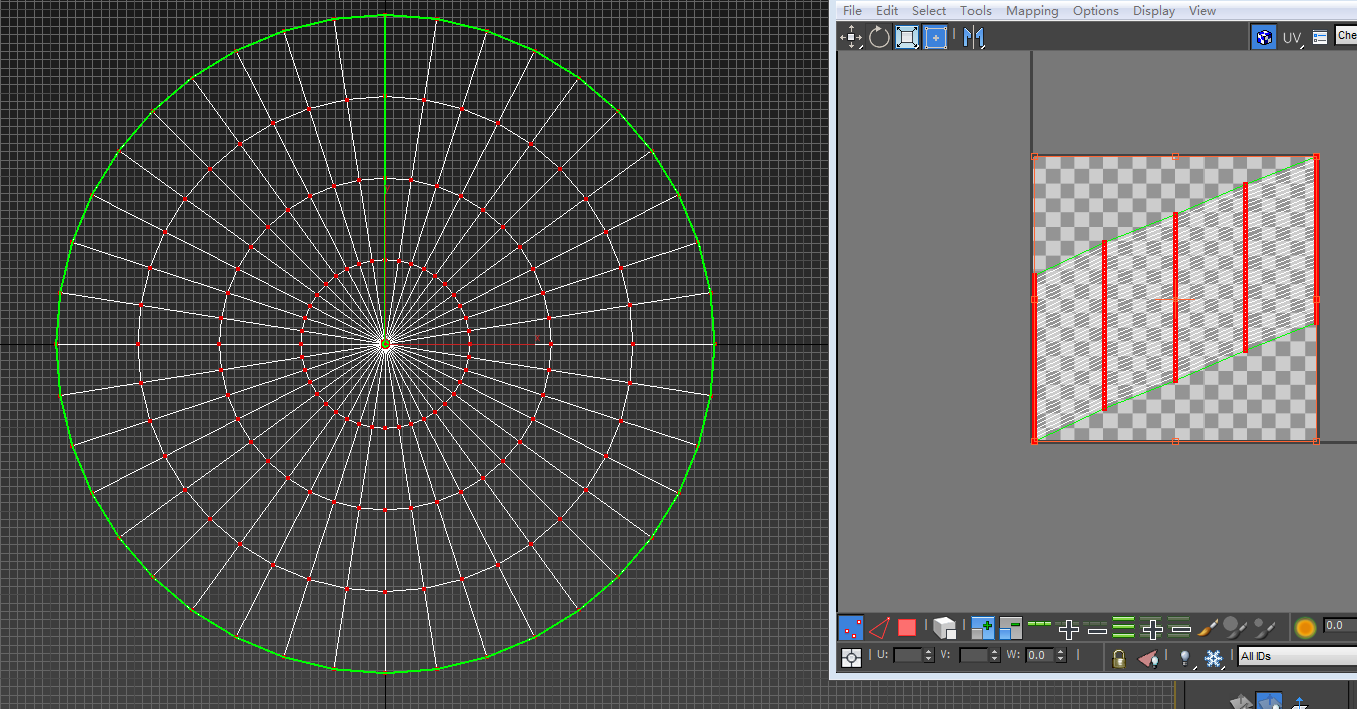Shrink the UV selection
Image resolution: width=1357 pixels, height=709 pixels.
tap(1011, 628)
